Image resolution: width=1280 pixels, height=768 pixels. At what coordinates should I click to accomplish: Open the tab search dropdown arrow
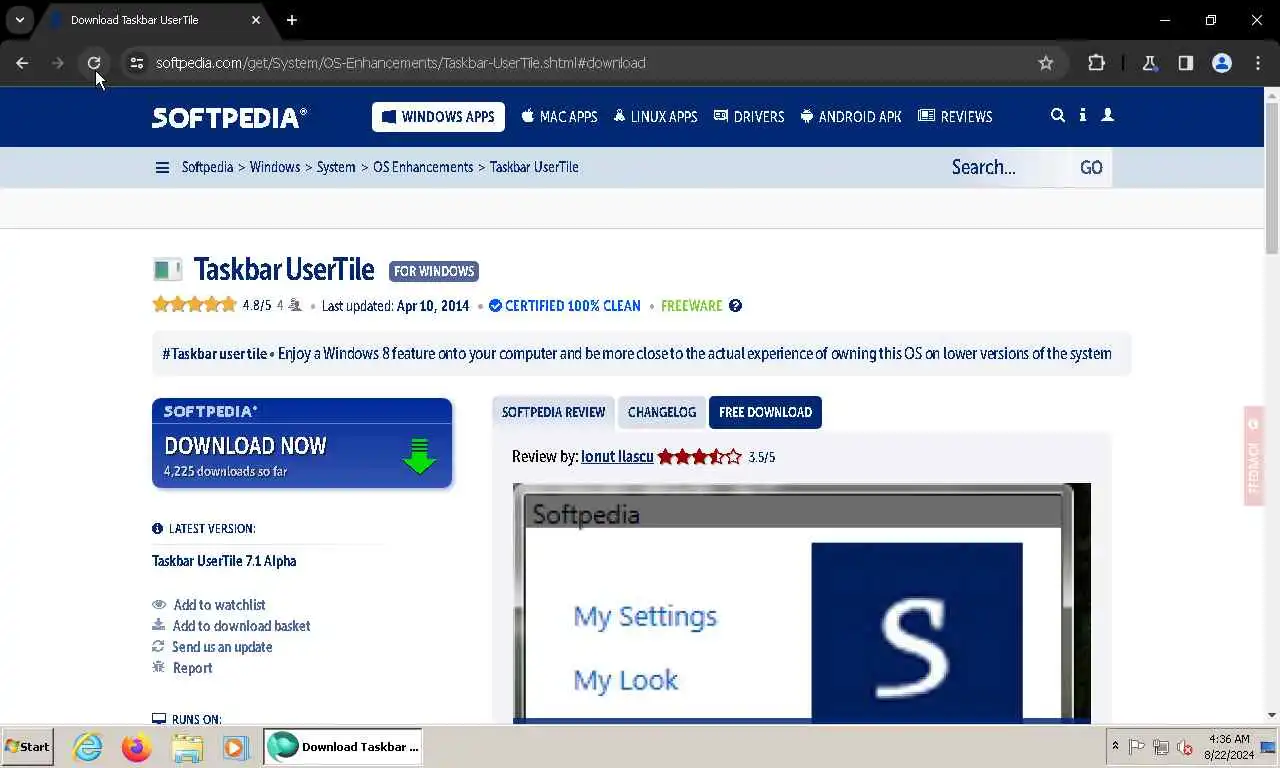pyautogui.click(x=20, y=20)
